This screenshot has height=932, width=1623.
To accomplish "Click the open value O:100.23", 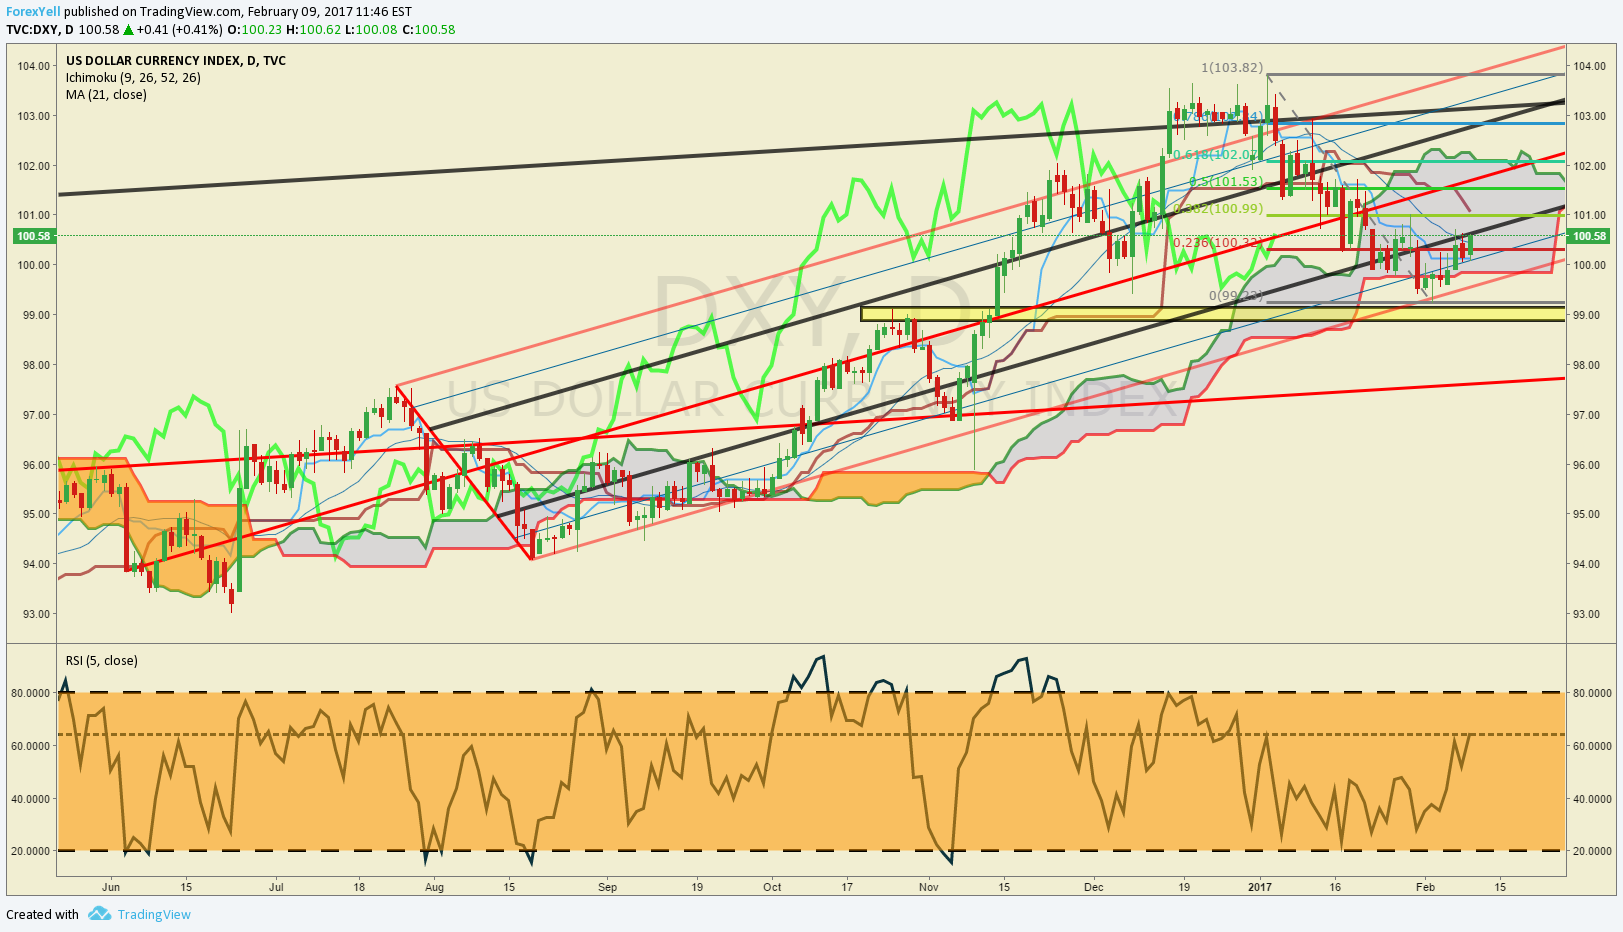I will click(x=254, y=29).
